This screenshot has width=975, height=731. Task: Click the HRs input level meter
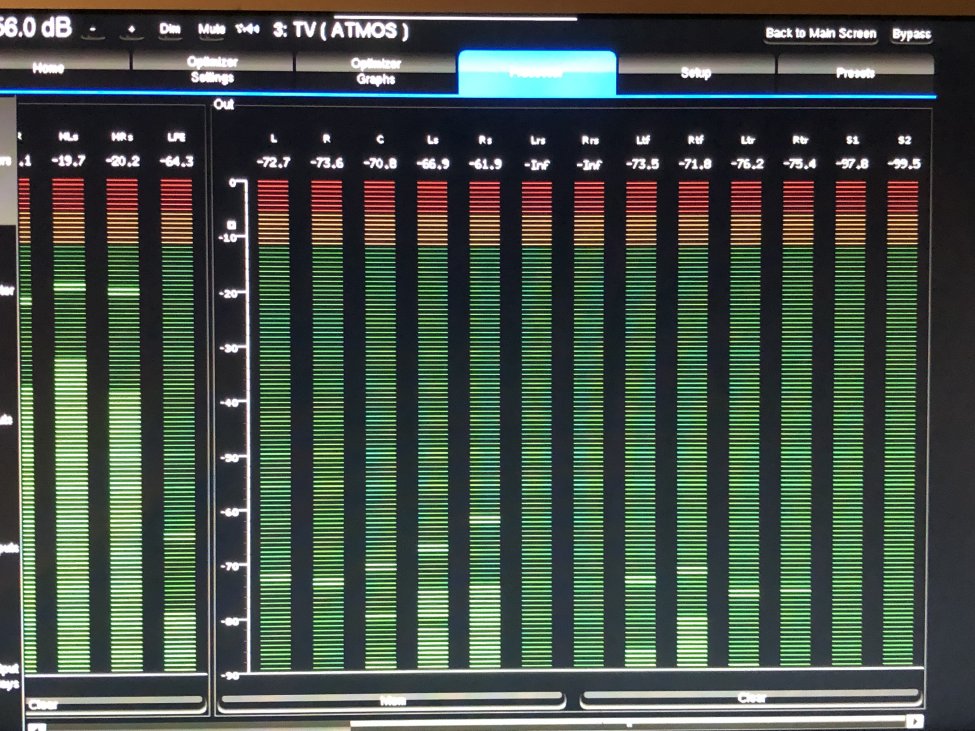[124, 425]
